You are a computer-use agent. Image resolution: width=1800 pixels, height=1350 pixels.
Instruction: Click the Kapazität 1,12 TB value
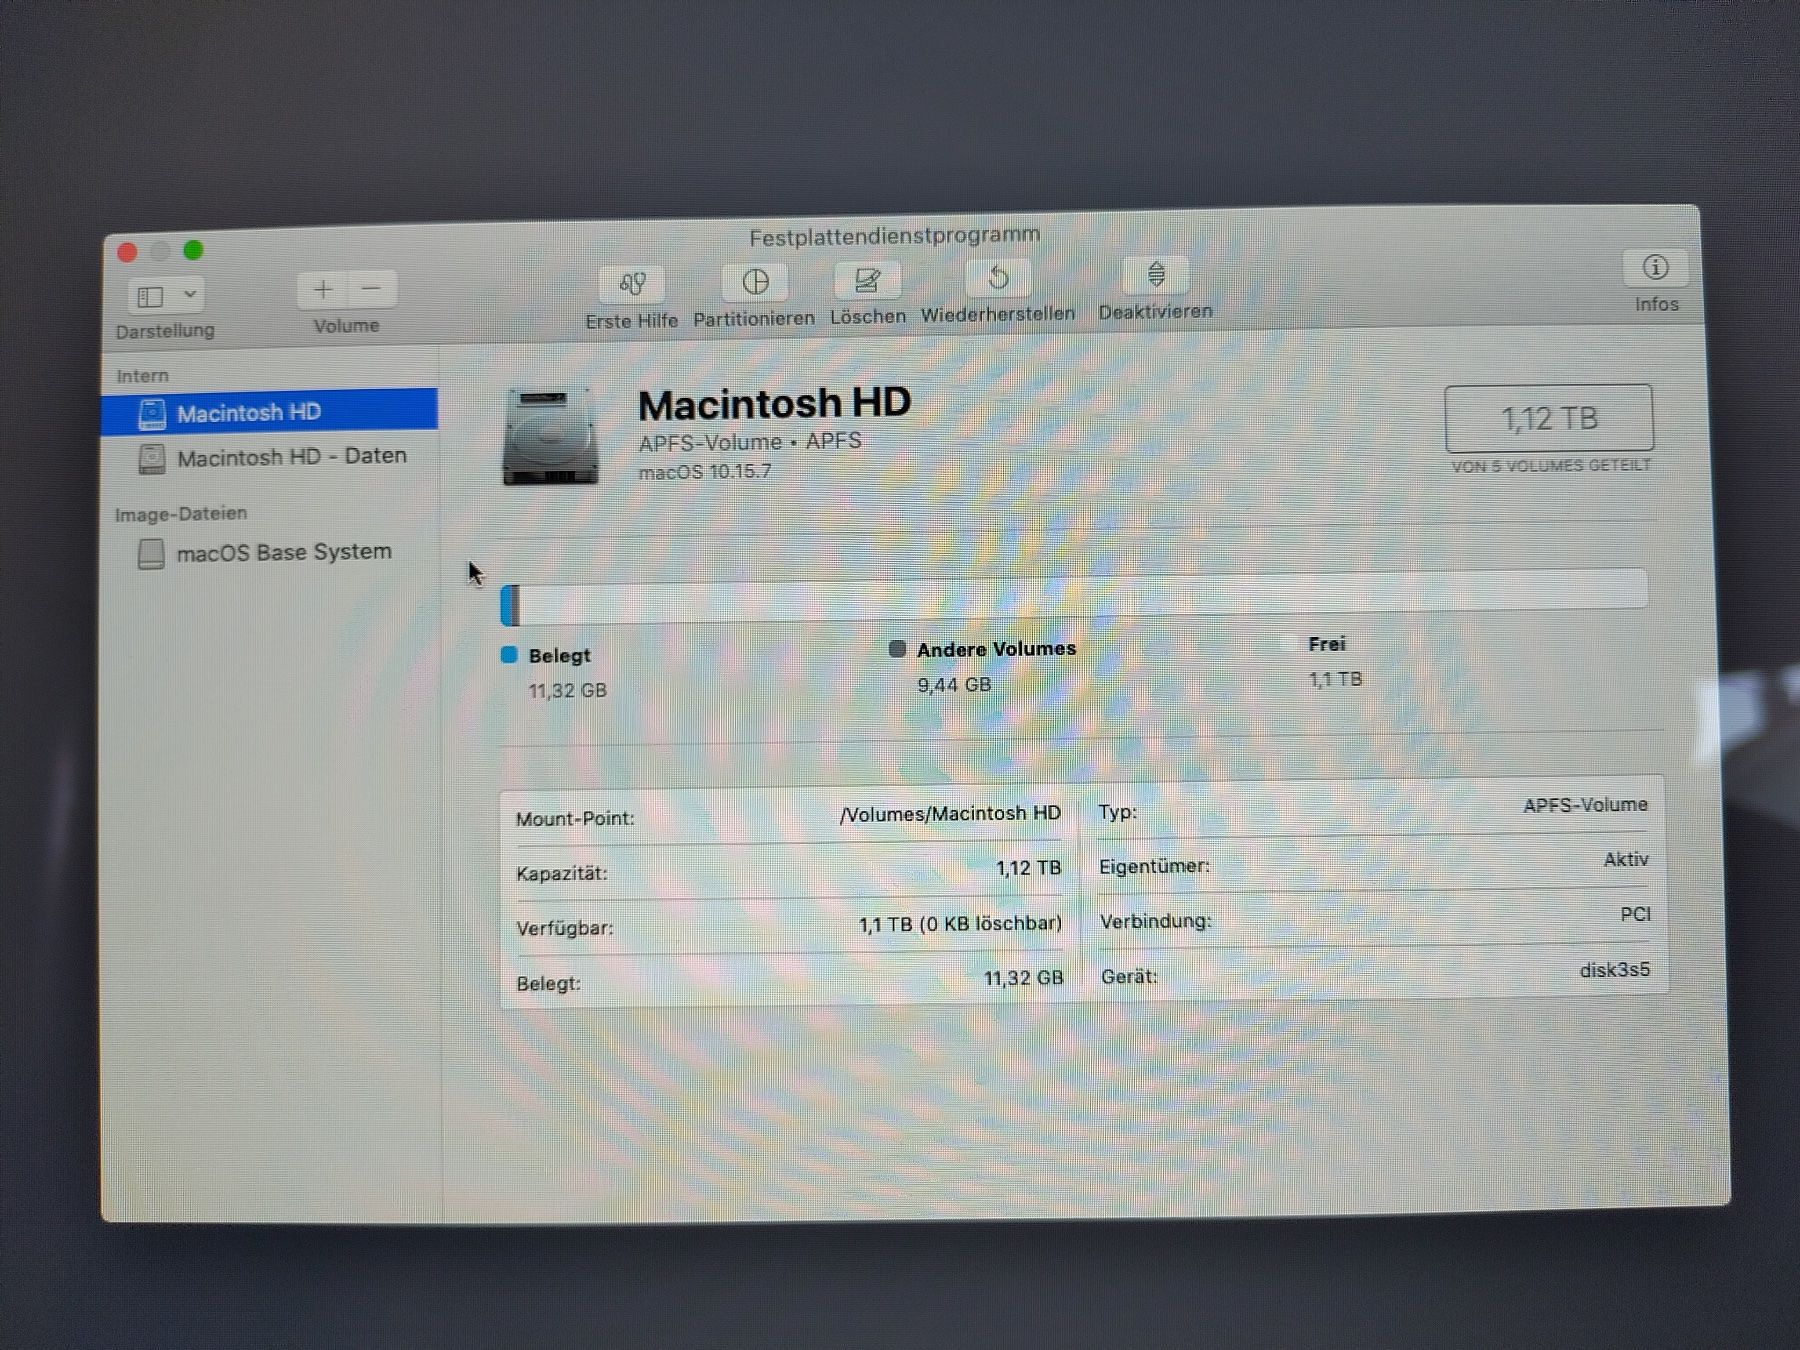point(1028,868)
